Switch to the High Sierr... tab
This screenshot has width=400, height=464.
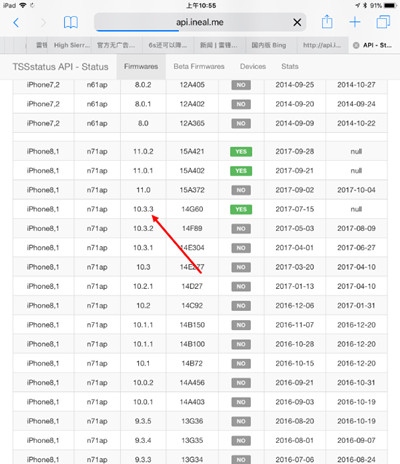click(x=72, y=45)
